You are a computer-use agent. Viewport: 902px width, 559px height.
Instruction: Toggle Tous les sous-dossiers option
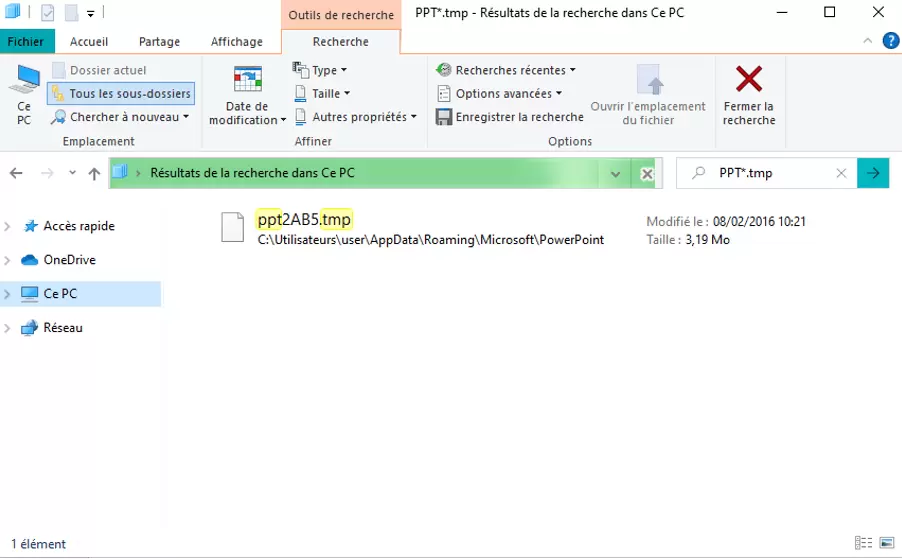pyautogui.click(x=120, y=94)
